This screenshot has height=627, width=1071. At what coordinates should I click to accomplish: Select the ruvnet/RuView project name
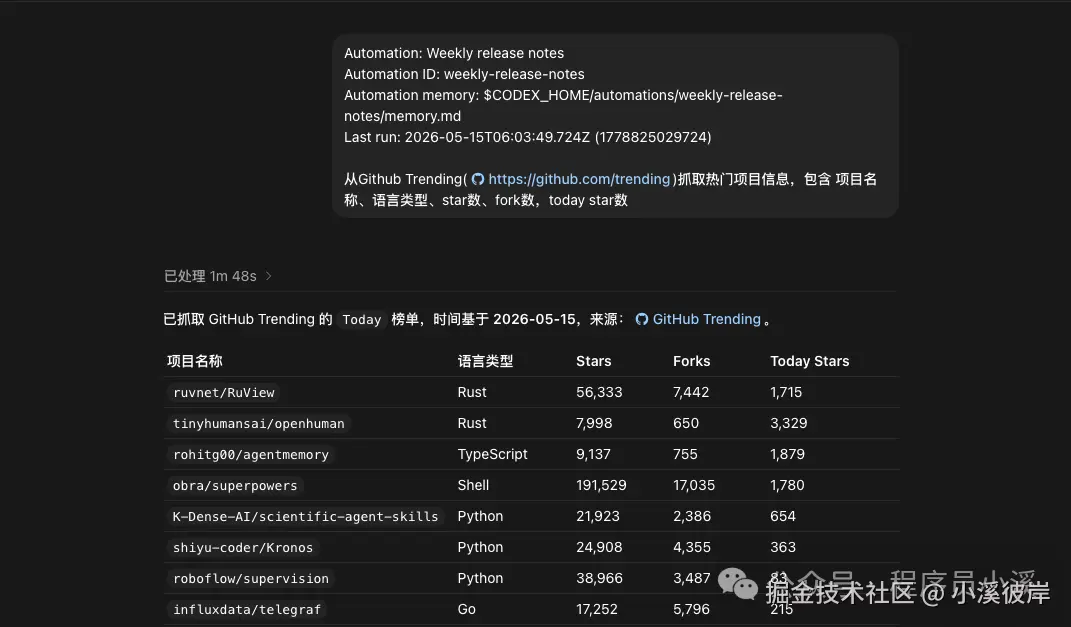tap(223, 393)
